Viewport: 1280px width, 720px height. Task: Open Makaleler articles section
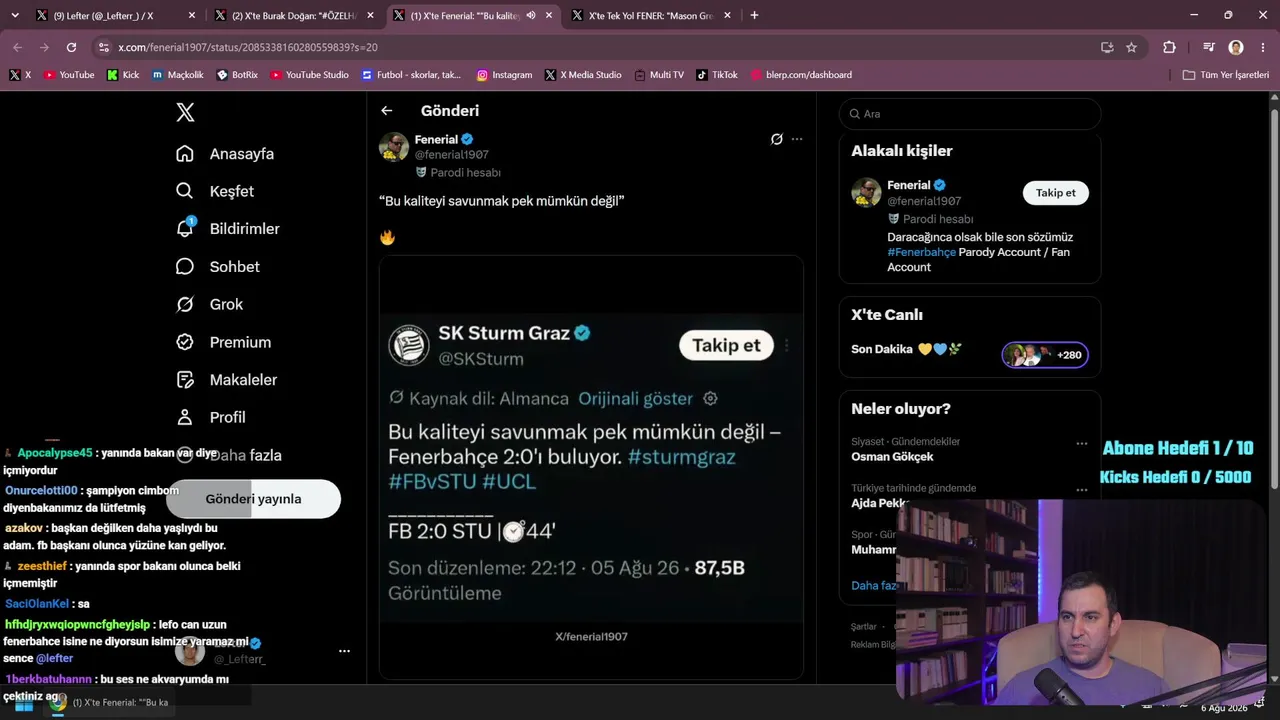click(x=227, y=380)
